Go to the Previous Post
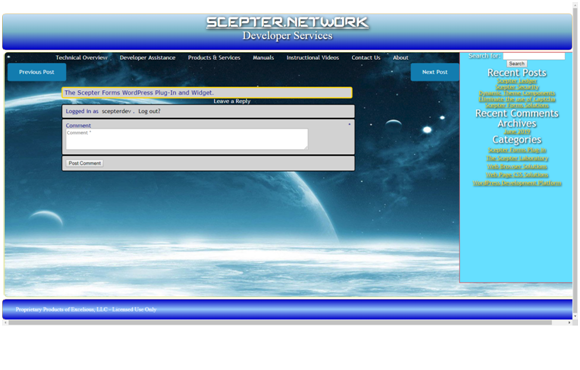Screen dimensions: 580x370 (x=37, y=72)
